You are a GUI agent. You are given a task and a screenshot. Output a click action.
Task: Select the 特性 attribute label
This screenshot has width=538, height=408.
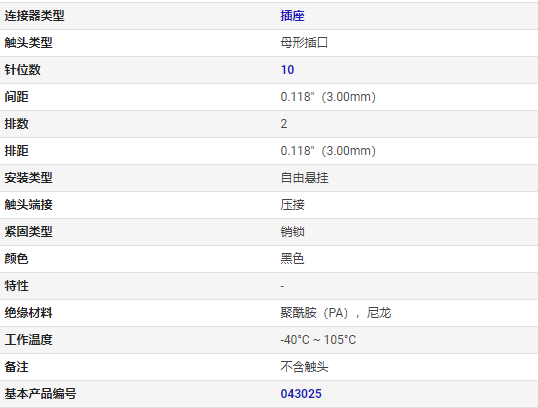(16, 285)
